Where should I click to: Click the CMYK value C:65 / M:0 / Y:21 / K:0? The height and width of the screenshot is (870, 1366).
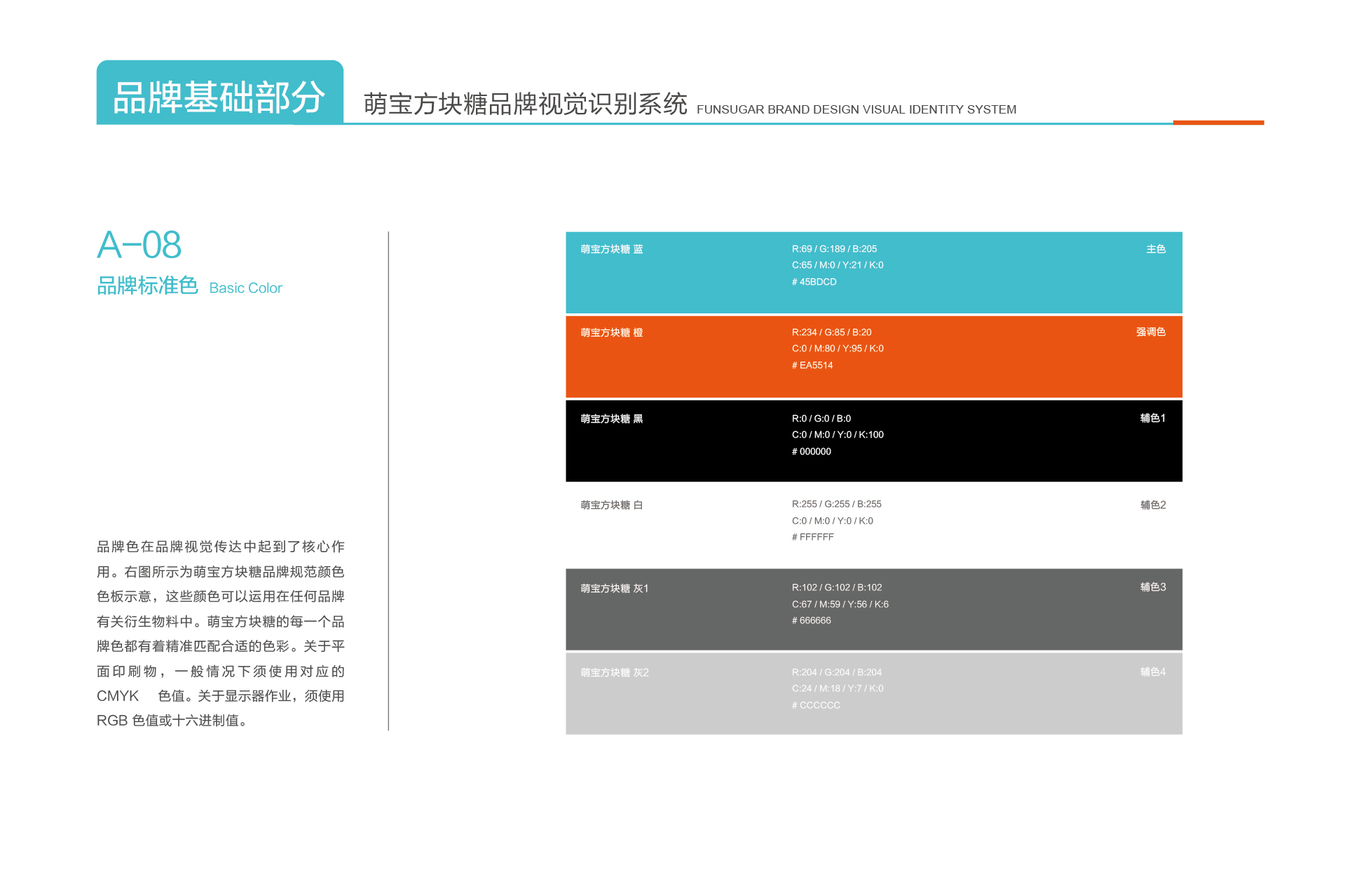[x=838, y=265]
